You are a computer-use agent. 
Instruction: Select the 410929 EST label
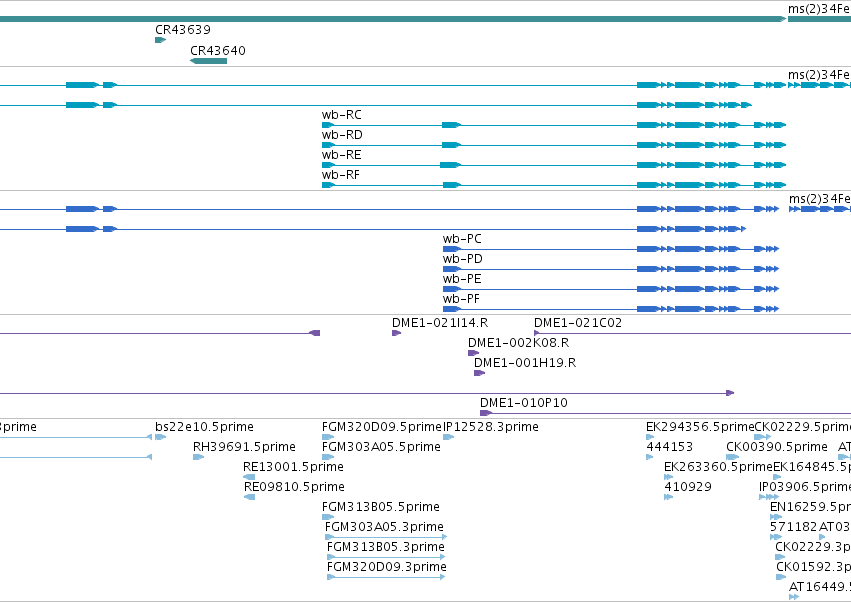[x=688, y=487]
